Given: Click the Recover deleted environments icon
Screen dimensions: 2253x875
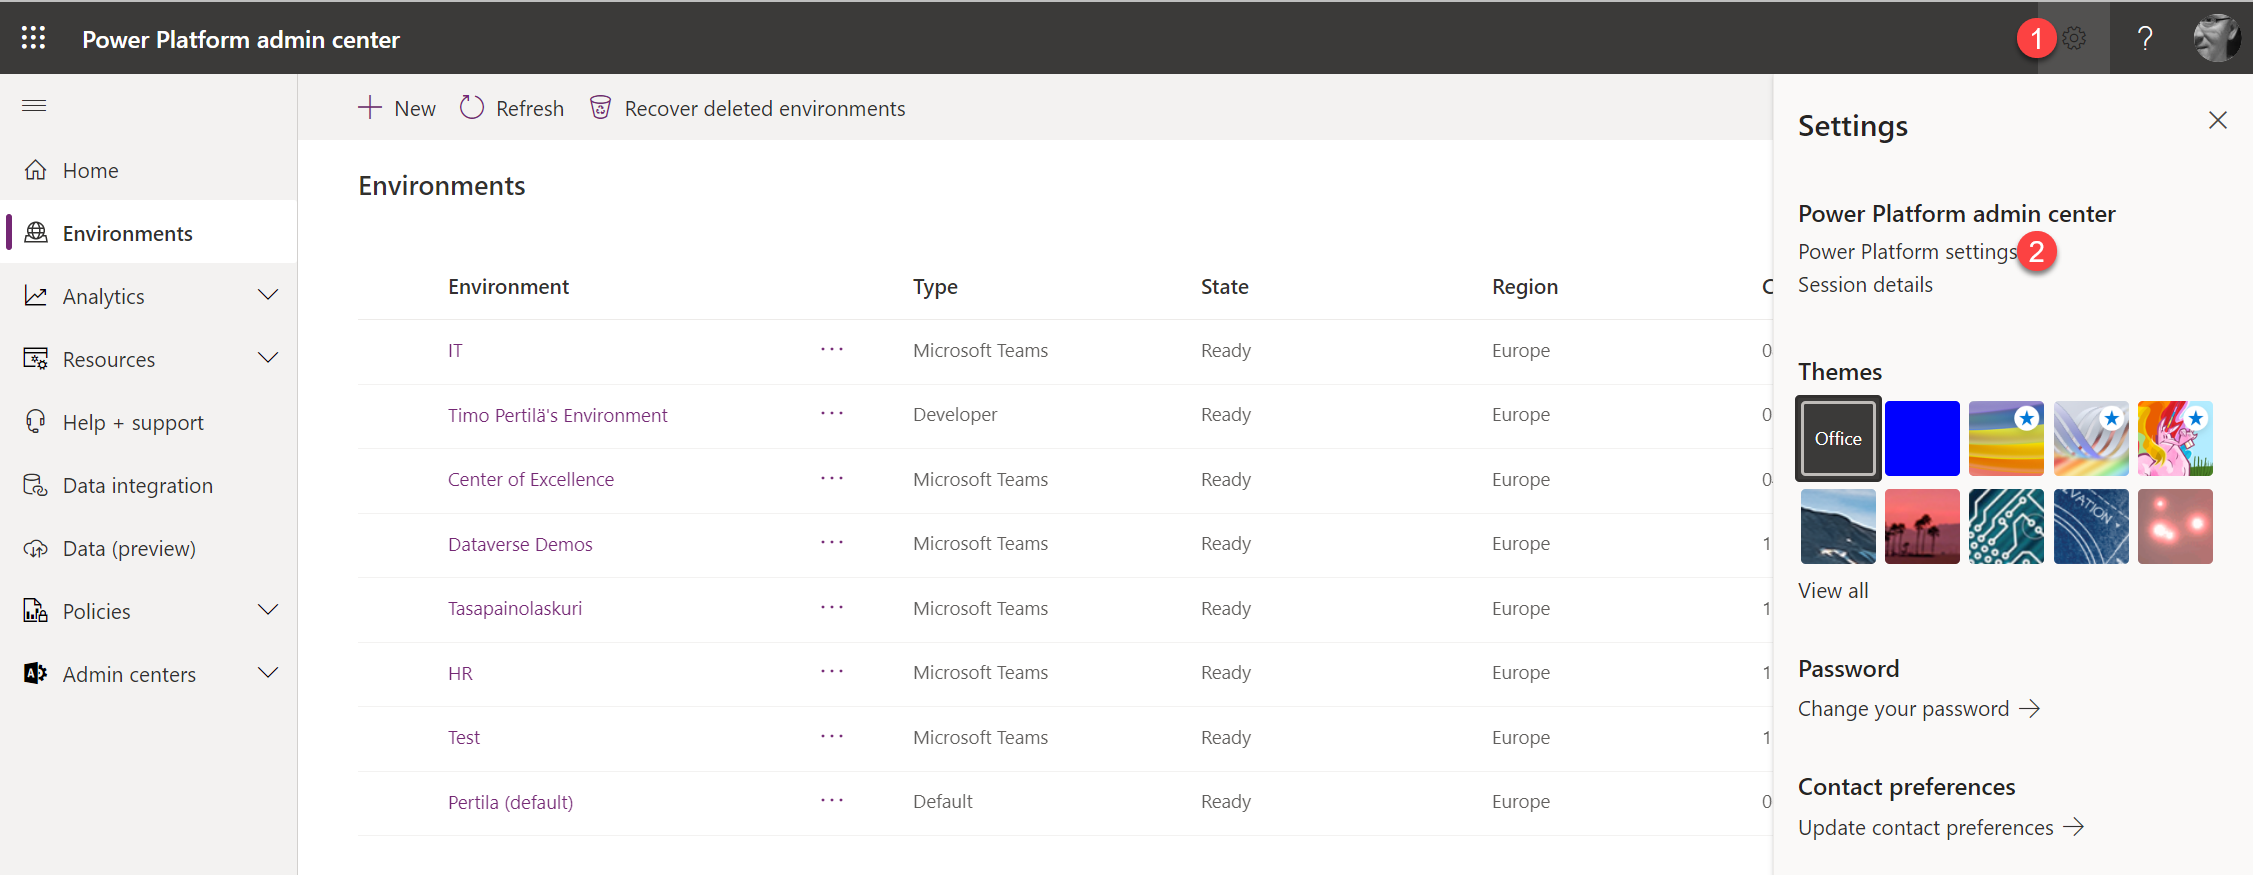Looking at the screenshot, I should (x=600, y=108).
